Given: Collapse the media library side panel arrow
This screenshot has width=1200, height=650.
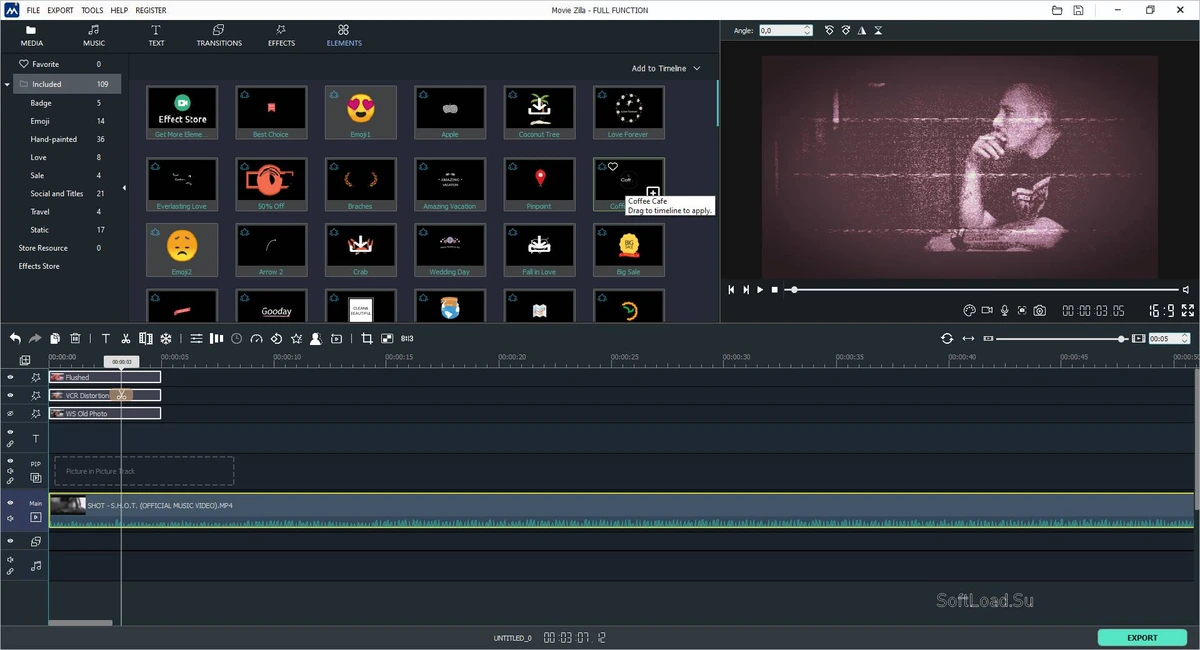Looking at the screenshot, I should (x=124, y=188).
